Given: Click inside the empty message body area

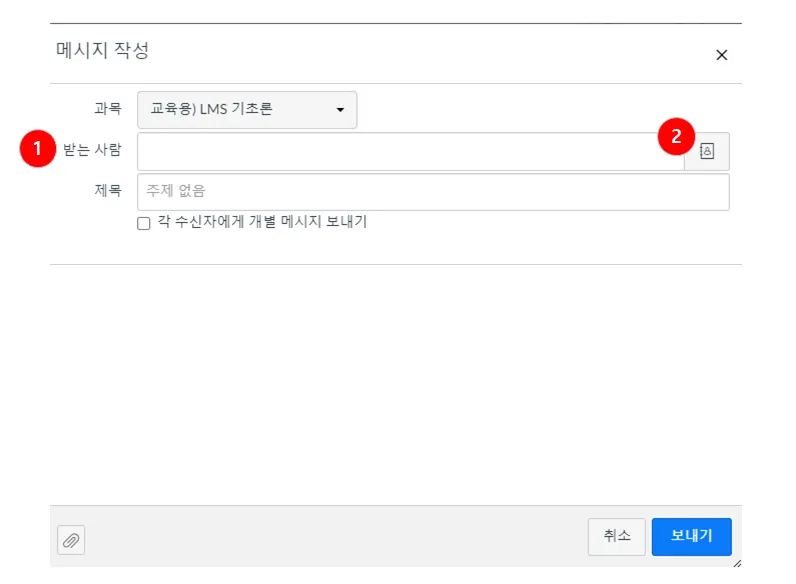Looking at the screenshot, I should pyautogui.click(x=396, y=380).
